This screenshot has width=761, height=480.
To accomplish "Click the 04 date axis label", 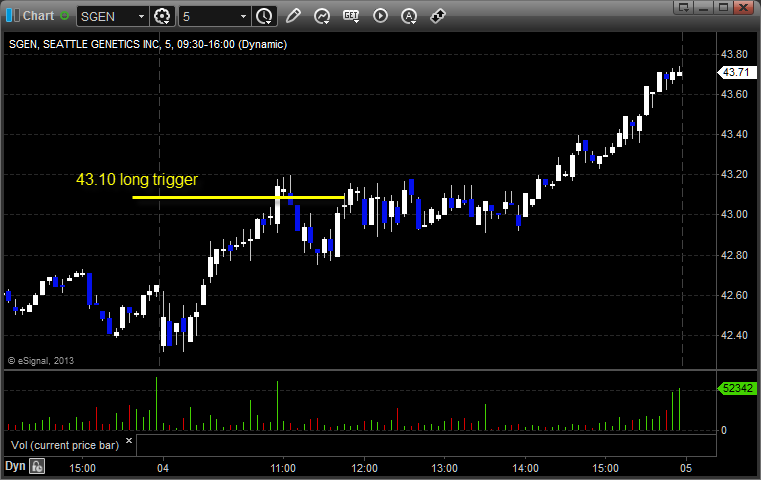I will click(163, 468).
